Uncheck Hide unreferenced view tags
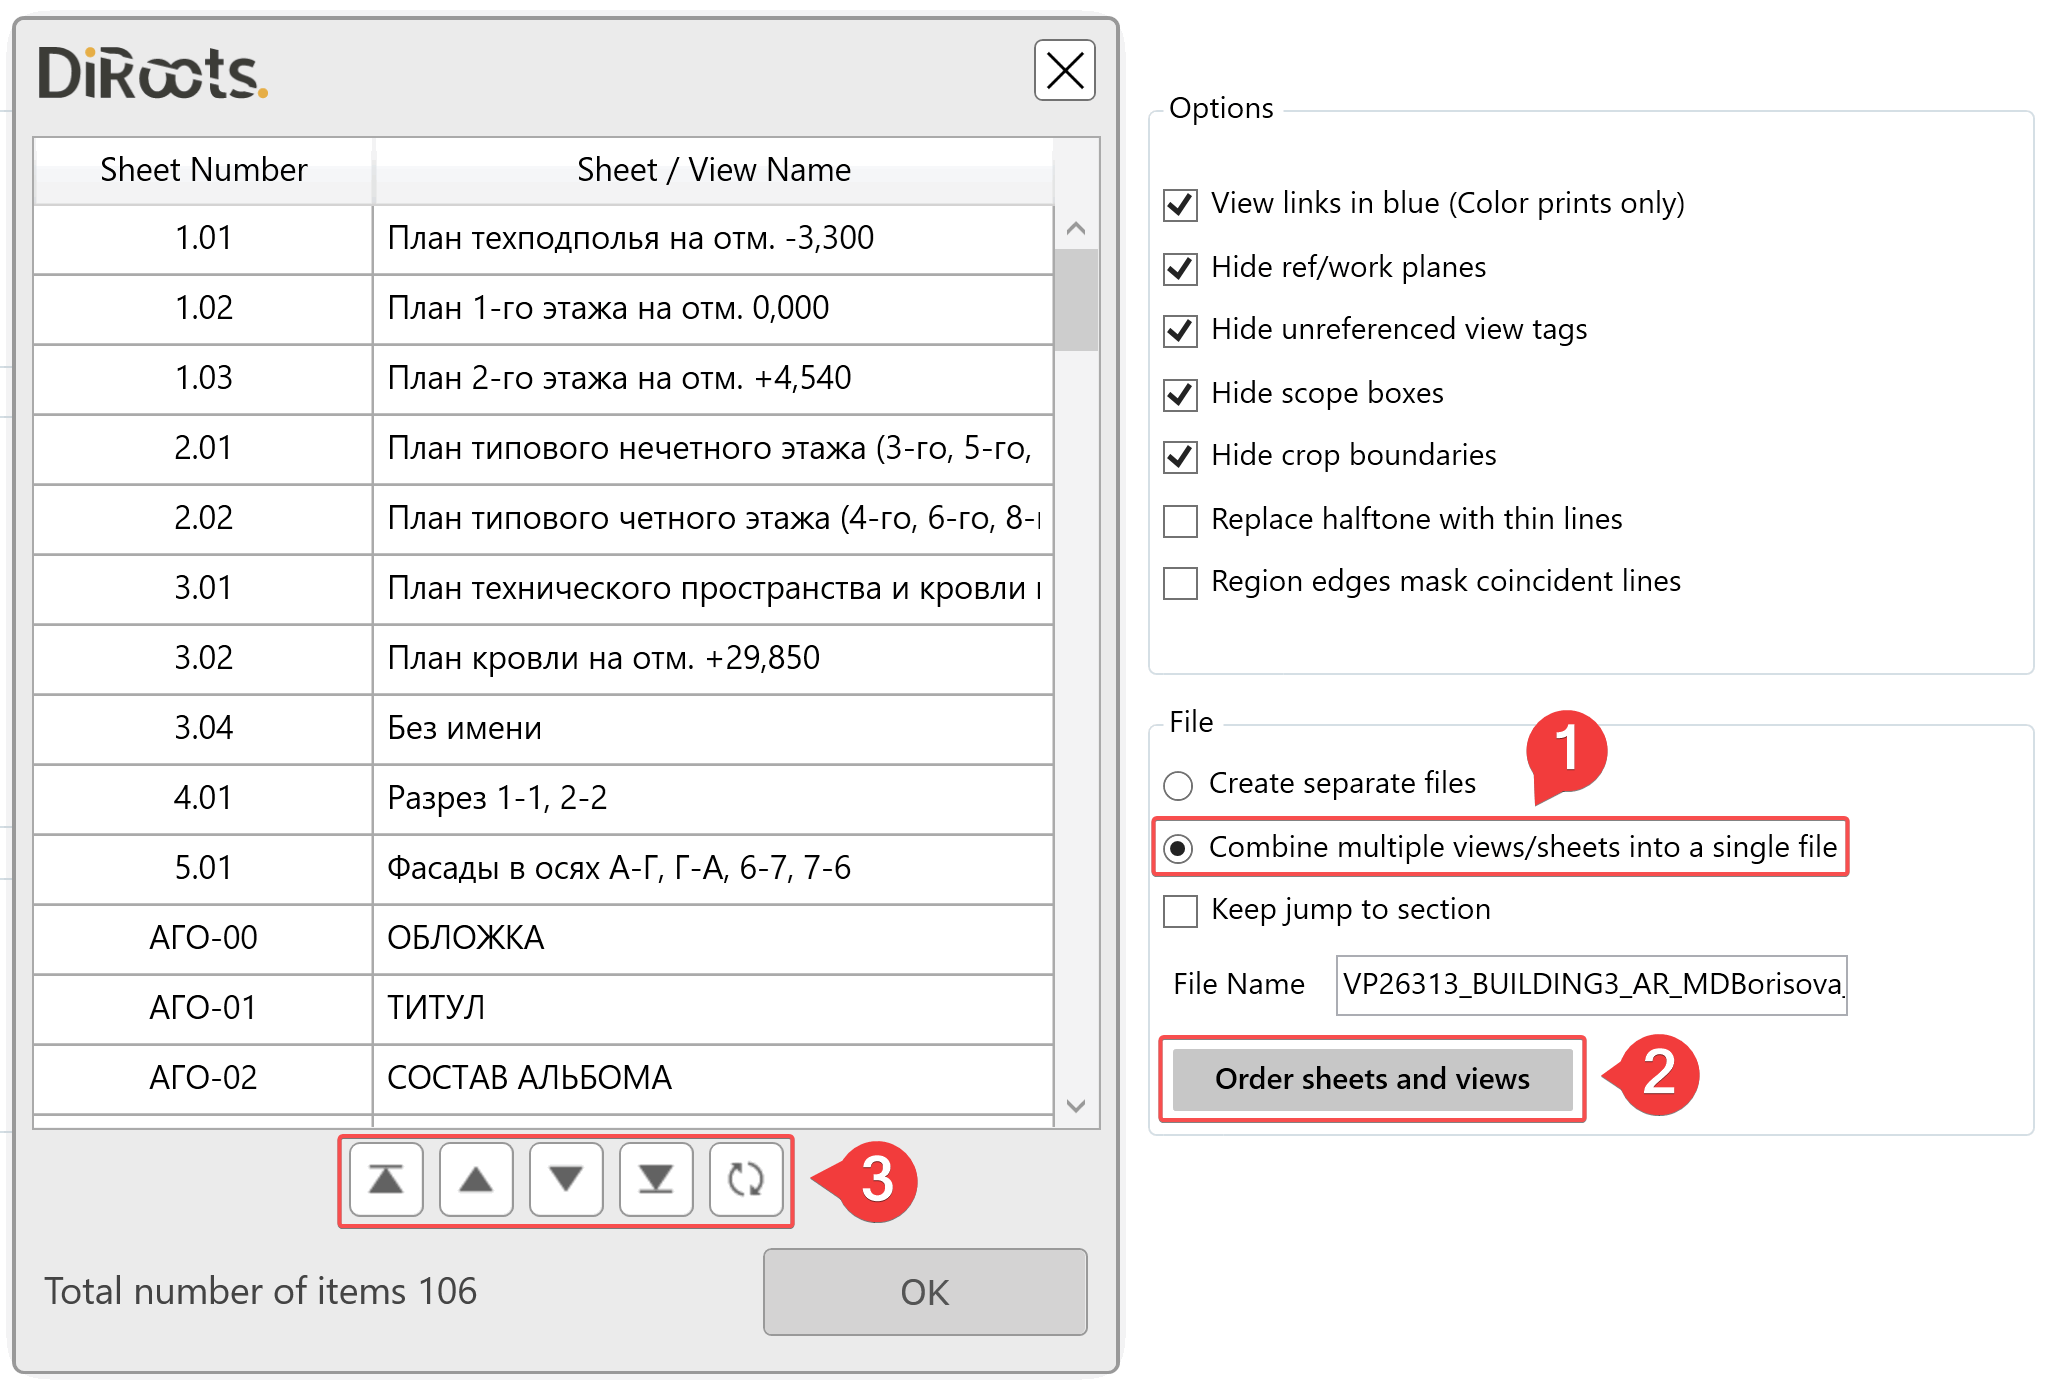 tap(1181, 331)
